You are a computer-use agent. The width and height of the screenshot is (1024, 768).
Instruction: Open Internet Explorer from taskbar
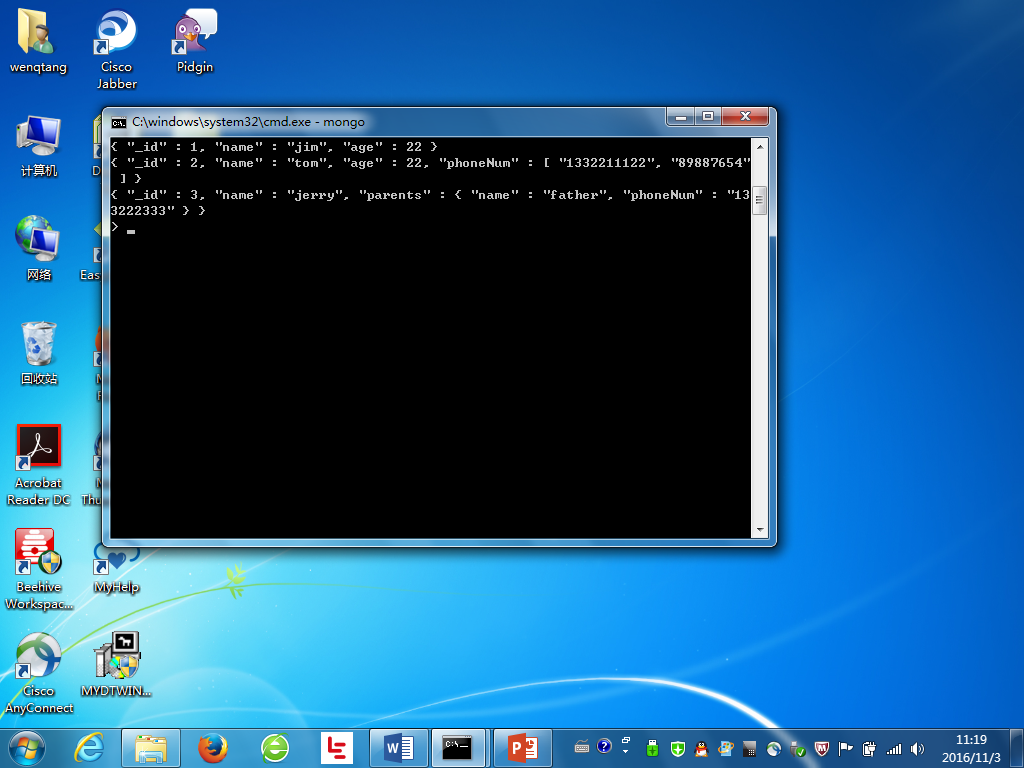click(89, 748)
